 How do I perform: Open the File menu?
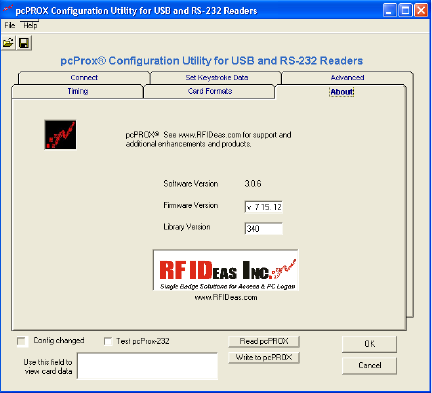tap(10, 25)
